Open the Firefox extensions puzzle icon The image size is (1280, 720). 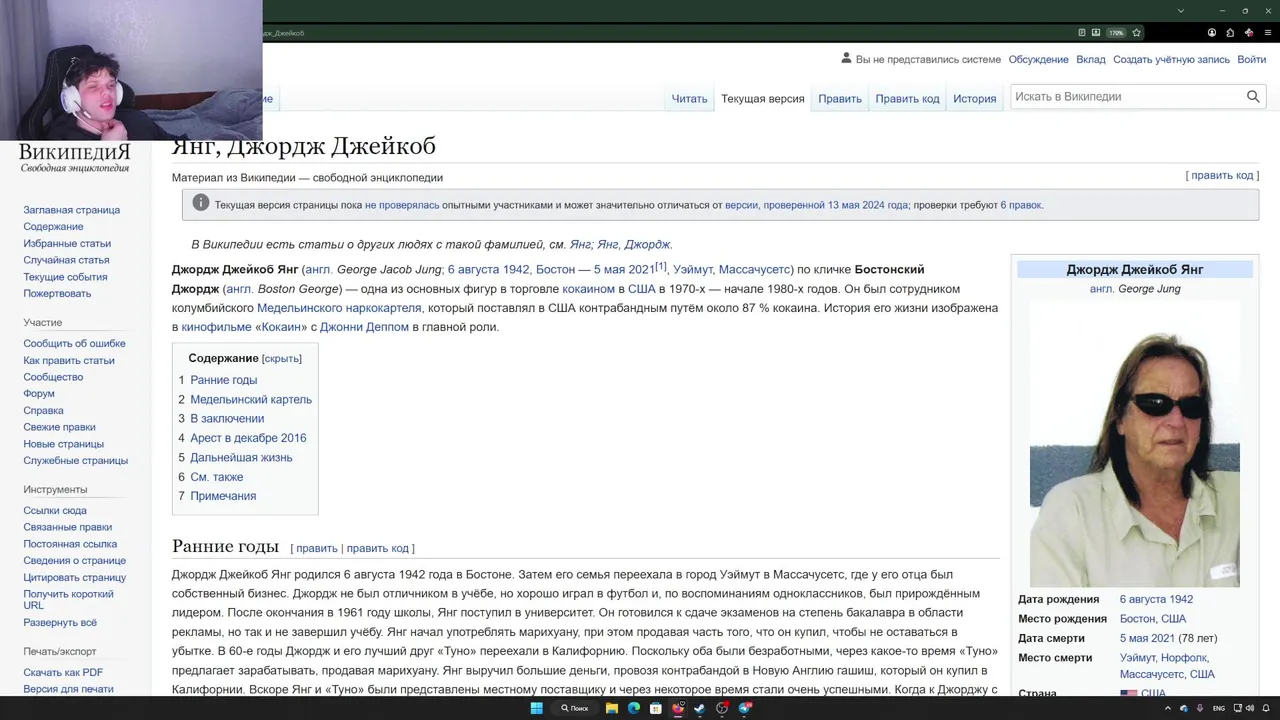pyautogui.click(x=1230, y=33)
